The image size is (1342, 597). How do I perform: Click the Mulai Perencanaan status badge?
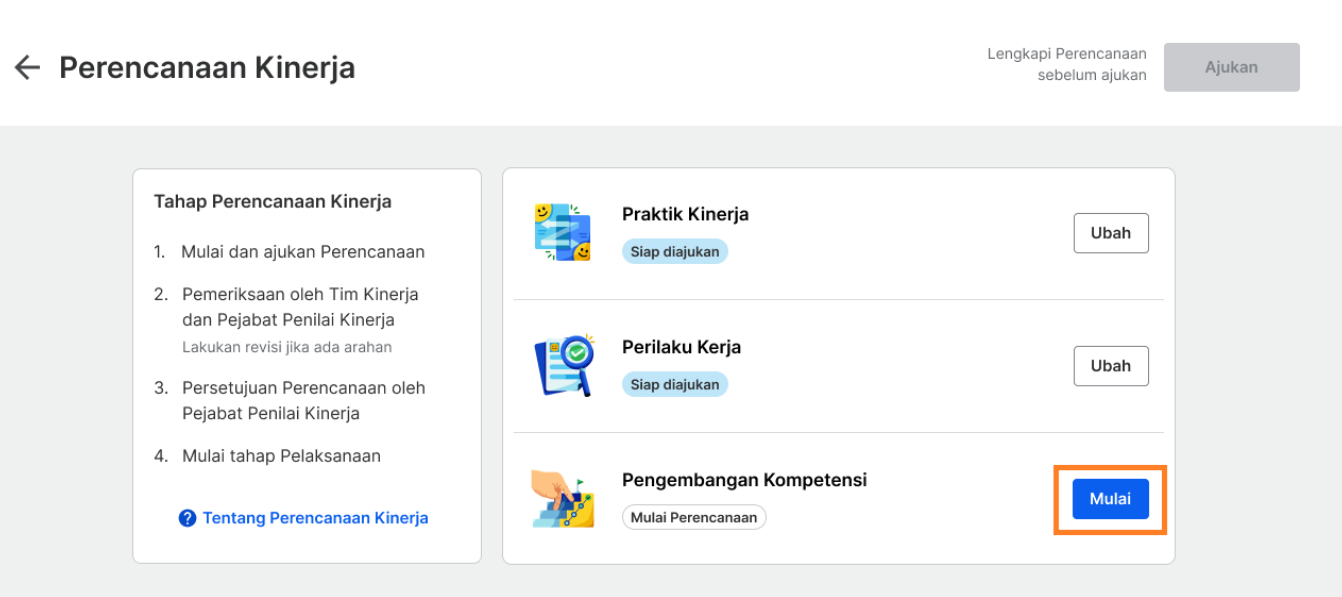pos(694,518)
